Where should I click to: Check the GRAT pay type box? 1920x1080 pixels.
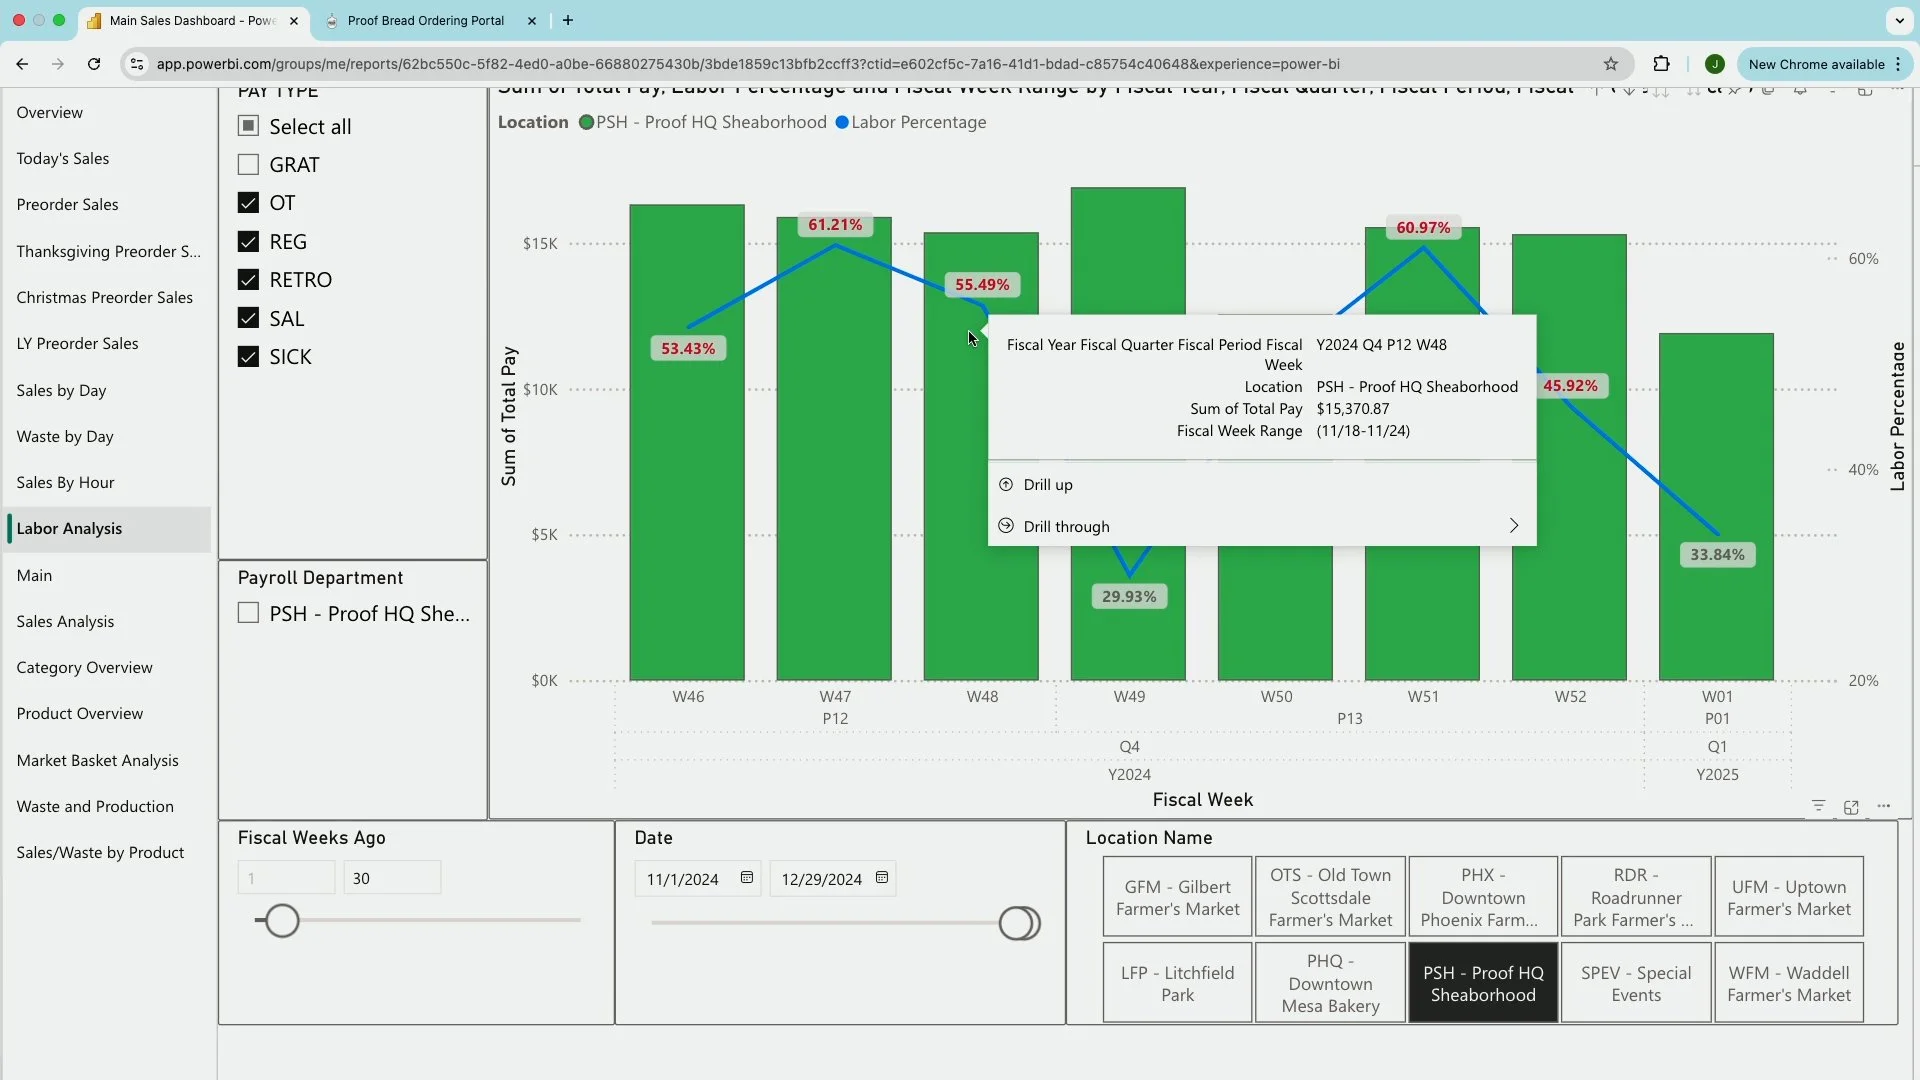tap(248, 165)
